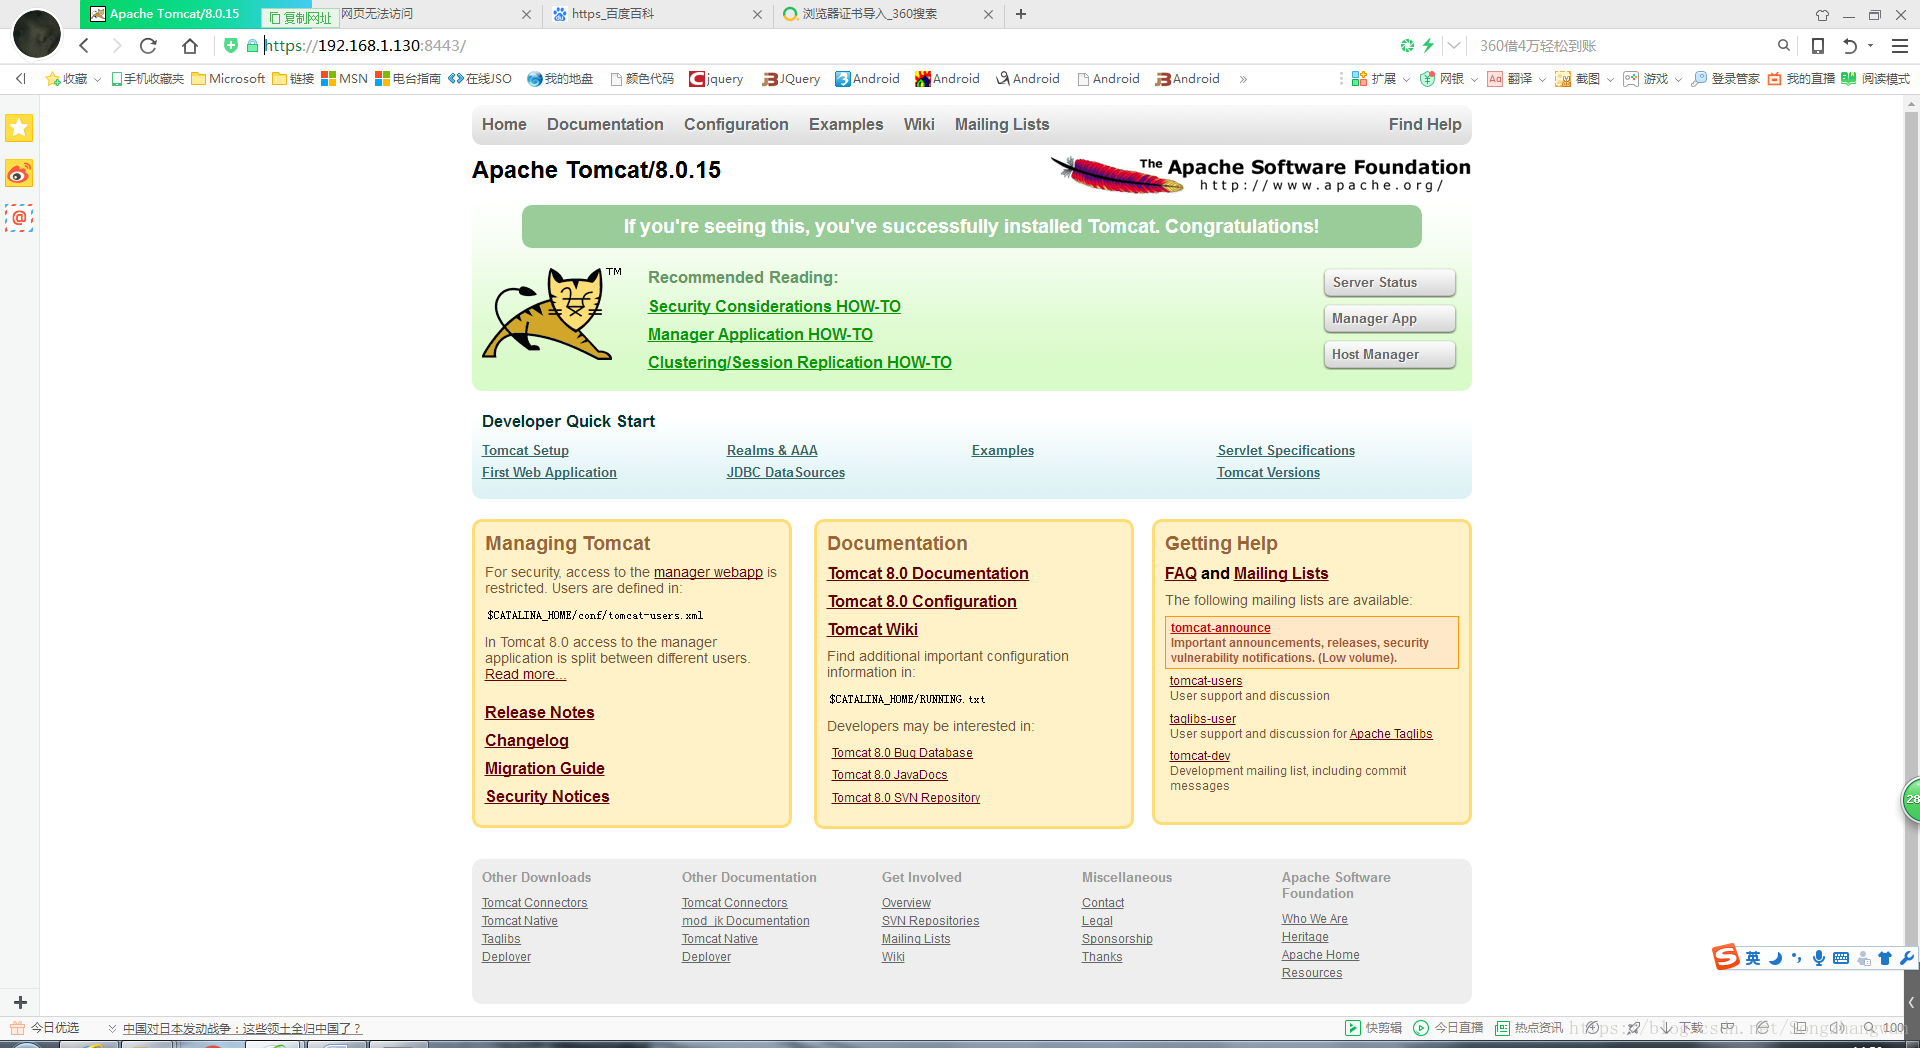The image size is (1920, 1048).
Task: Open the mobile phone icon in address bar
Action: click(x=1818, y=45)
